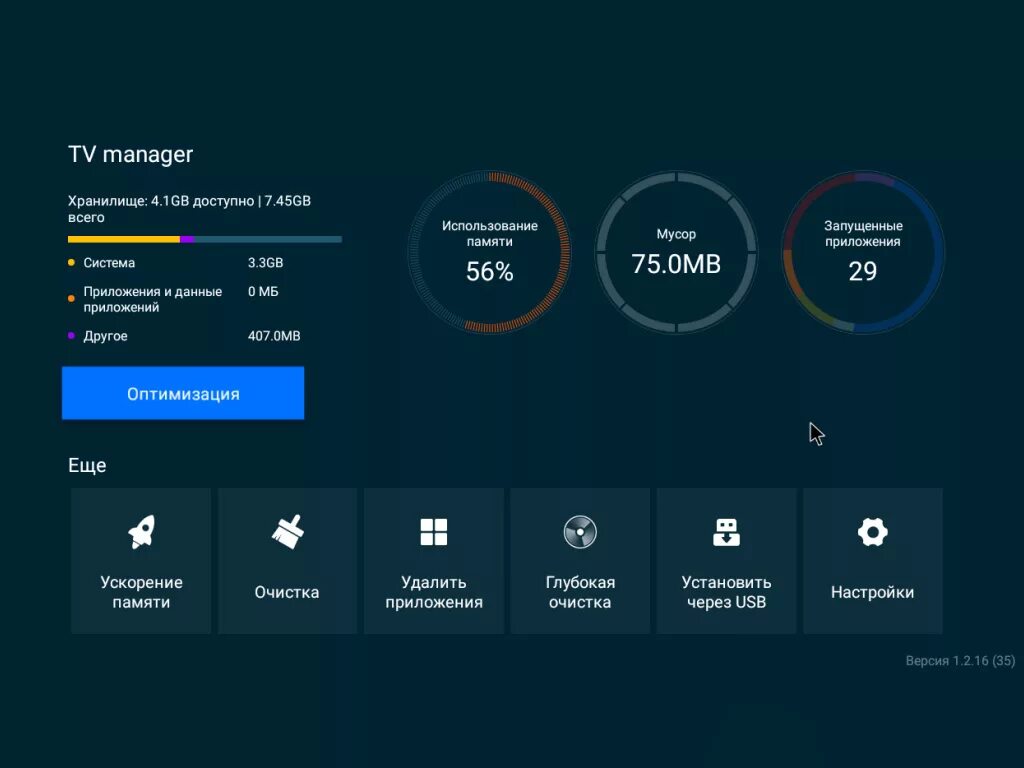Click the Версия 1.2.16 (35) text
Viewport: 1024px width, 768px height.
[960, 660]
